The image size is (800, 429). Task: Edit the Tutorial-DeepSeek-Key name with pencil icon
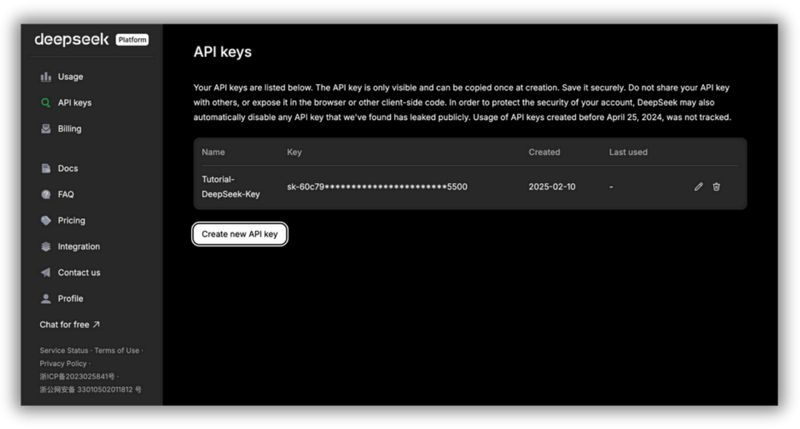(698, 187)
